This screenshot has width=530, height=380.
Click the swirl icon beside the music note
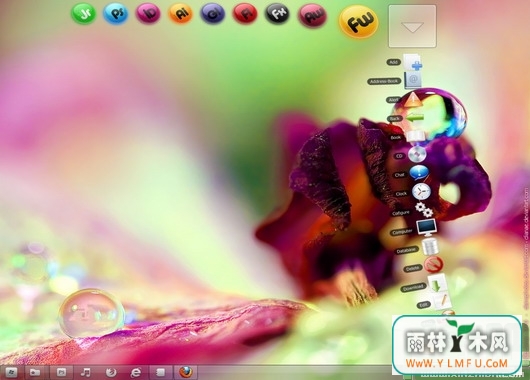tap(111, 373)
